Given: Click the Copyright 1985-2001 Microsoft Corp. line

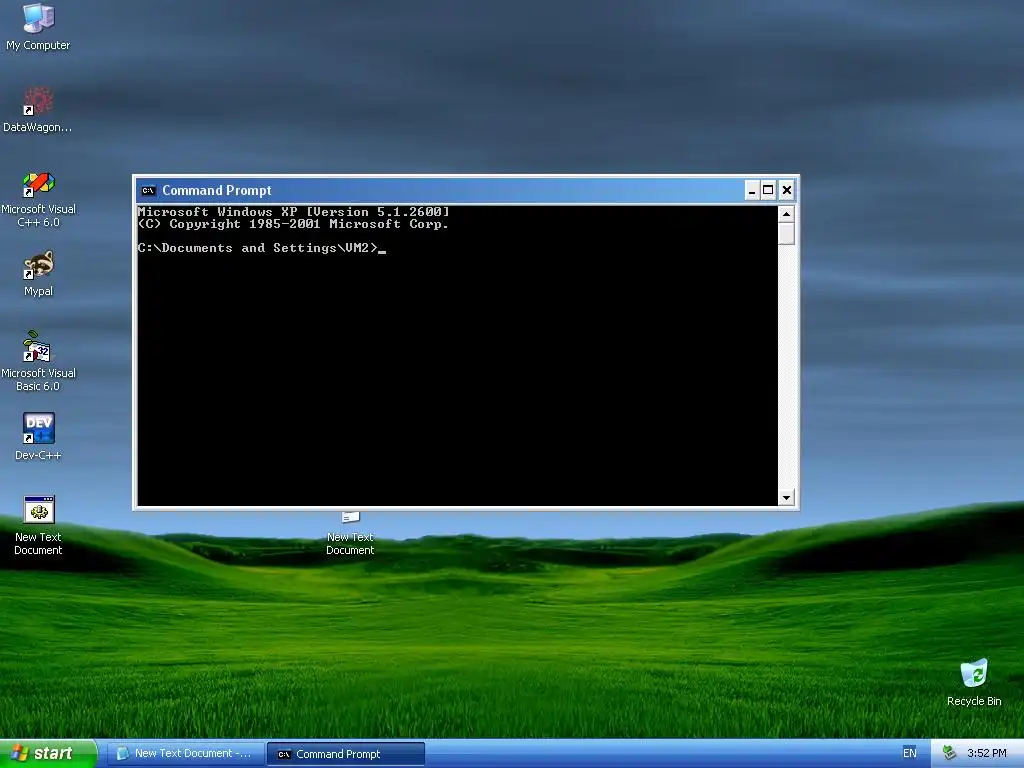Looking at the screenshot, I should (x=293, y=224).
